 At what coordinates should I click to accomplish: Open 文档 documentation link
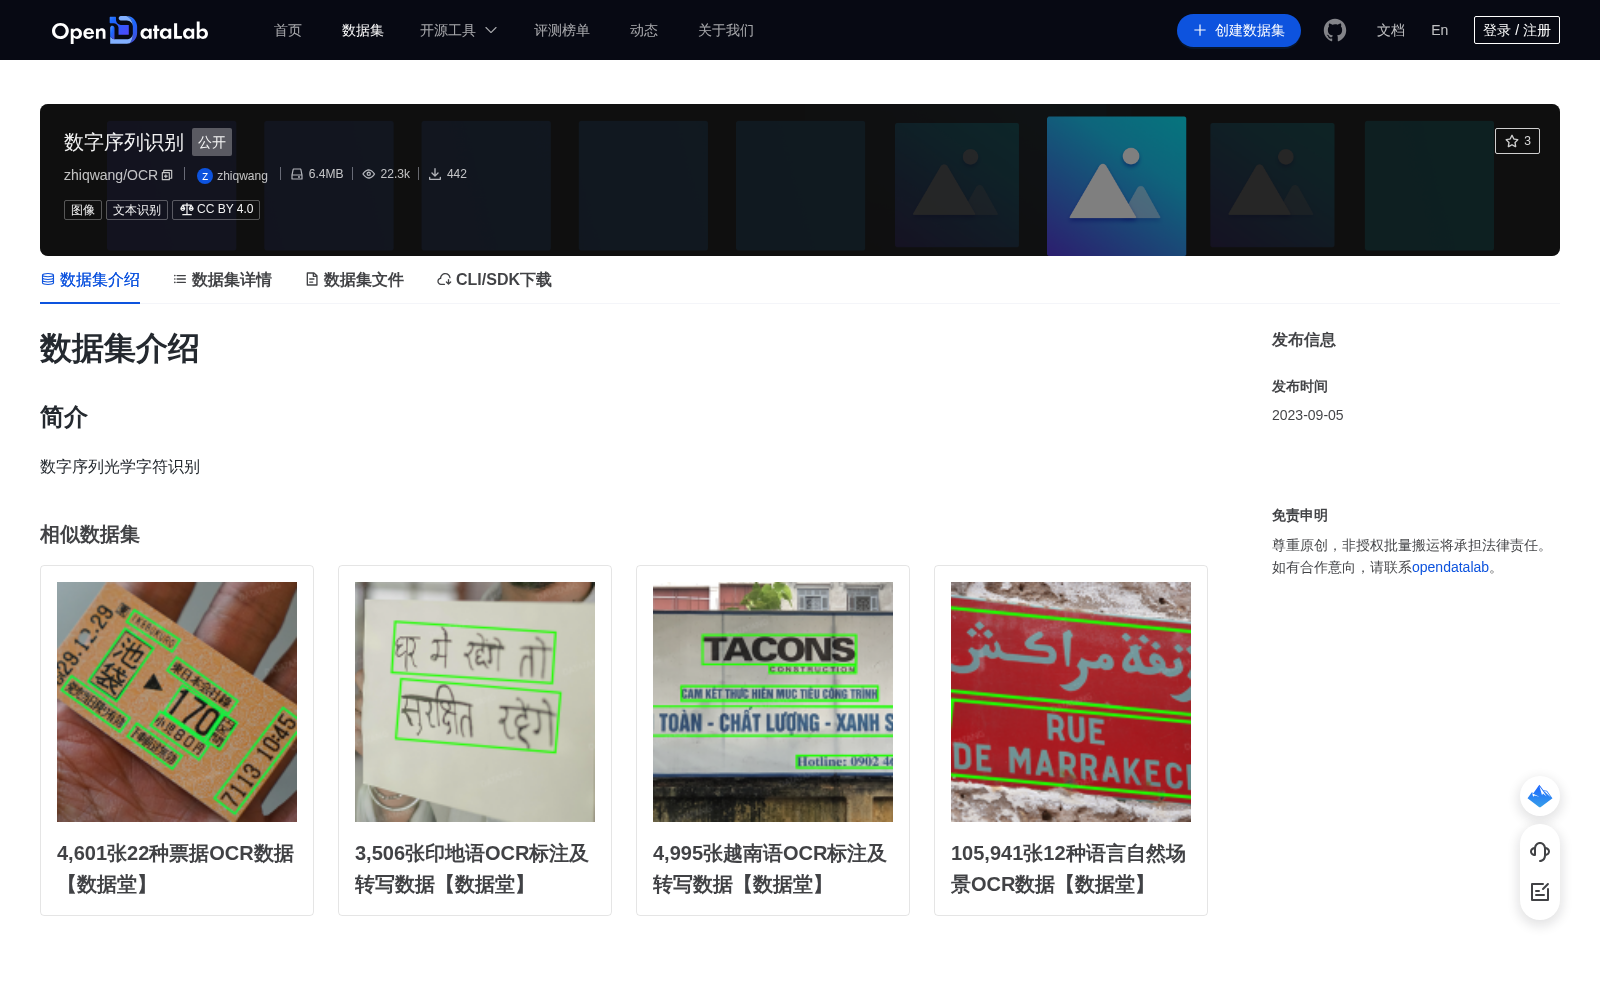coord(1391,30)
